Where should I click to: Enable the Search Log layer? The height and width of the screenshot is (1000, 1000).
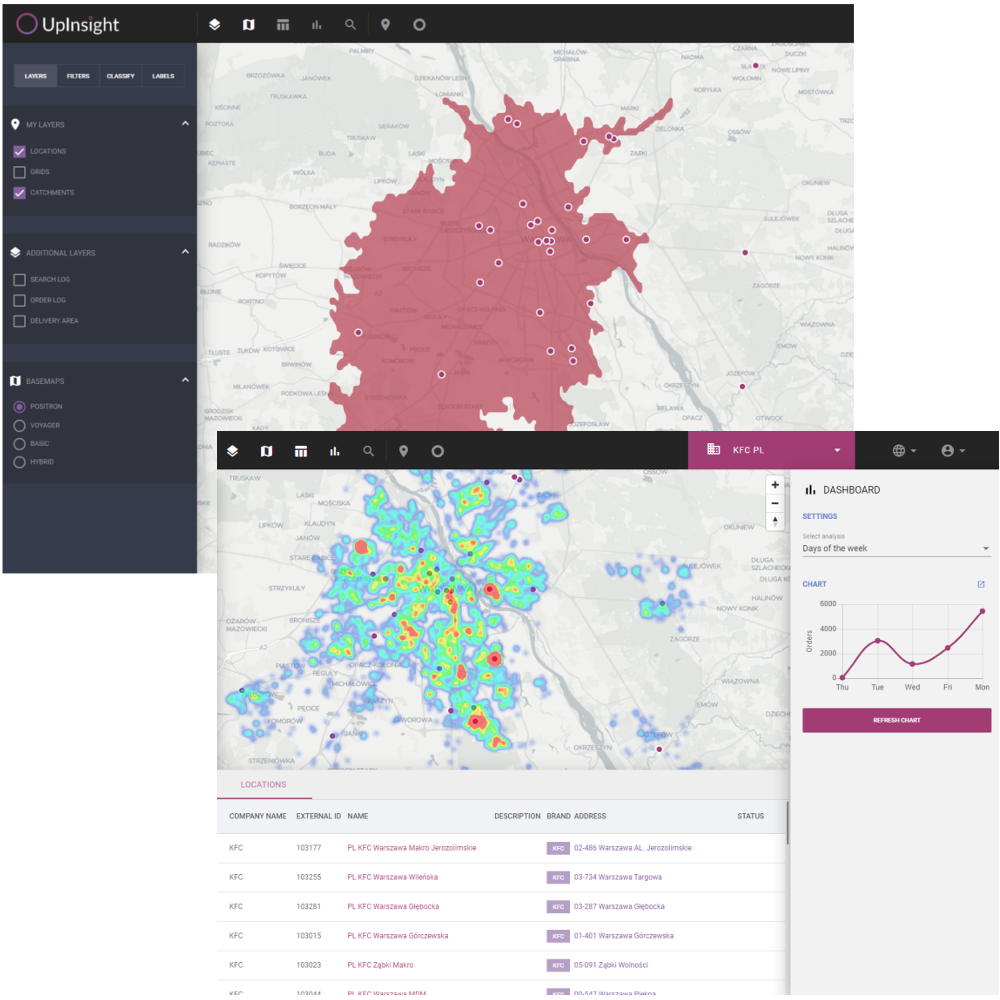pyautogui.click(x=19, y=279)
